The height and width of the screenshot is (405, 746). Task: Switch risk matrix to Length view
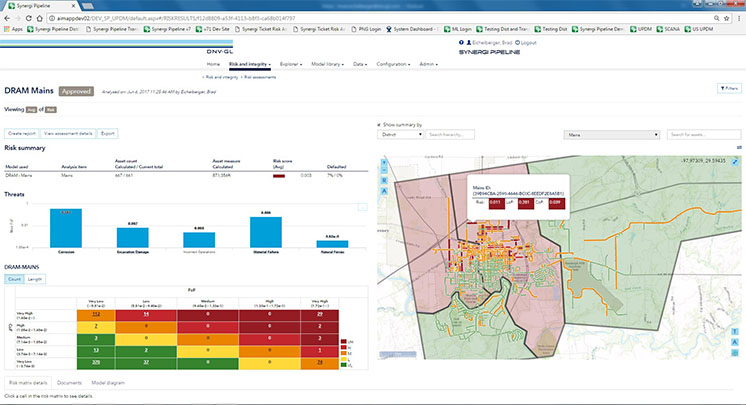[35, 280]
